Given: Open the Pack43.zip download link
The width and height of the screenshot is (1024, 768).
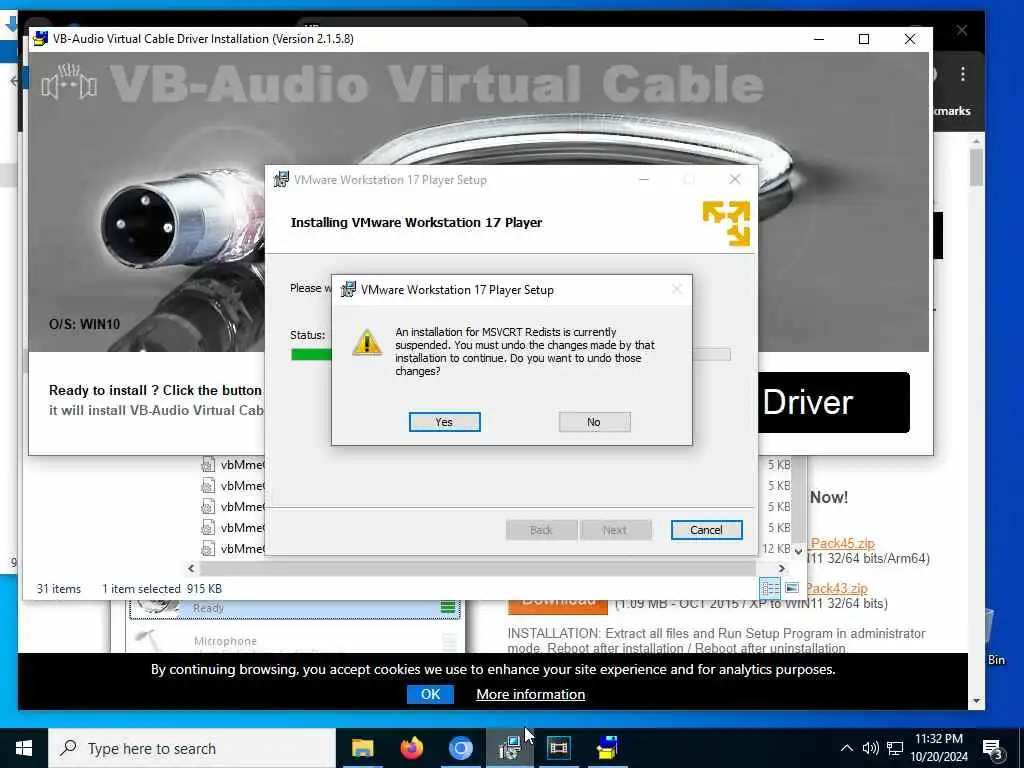Looking at the screenshot, I should point(837,588).
